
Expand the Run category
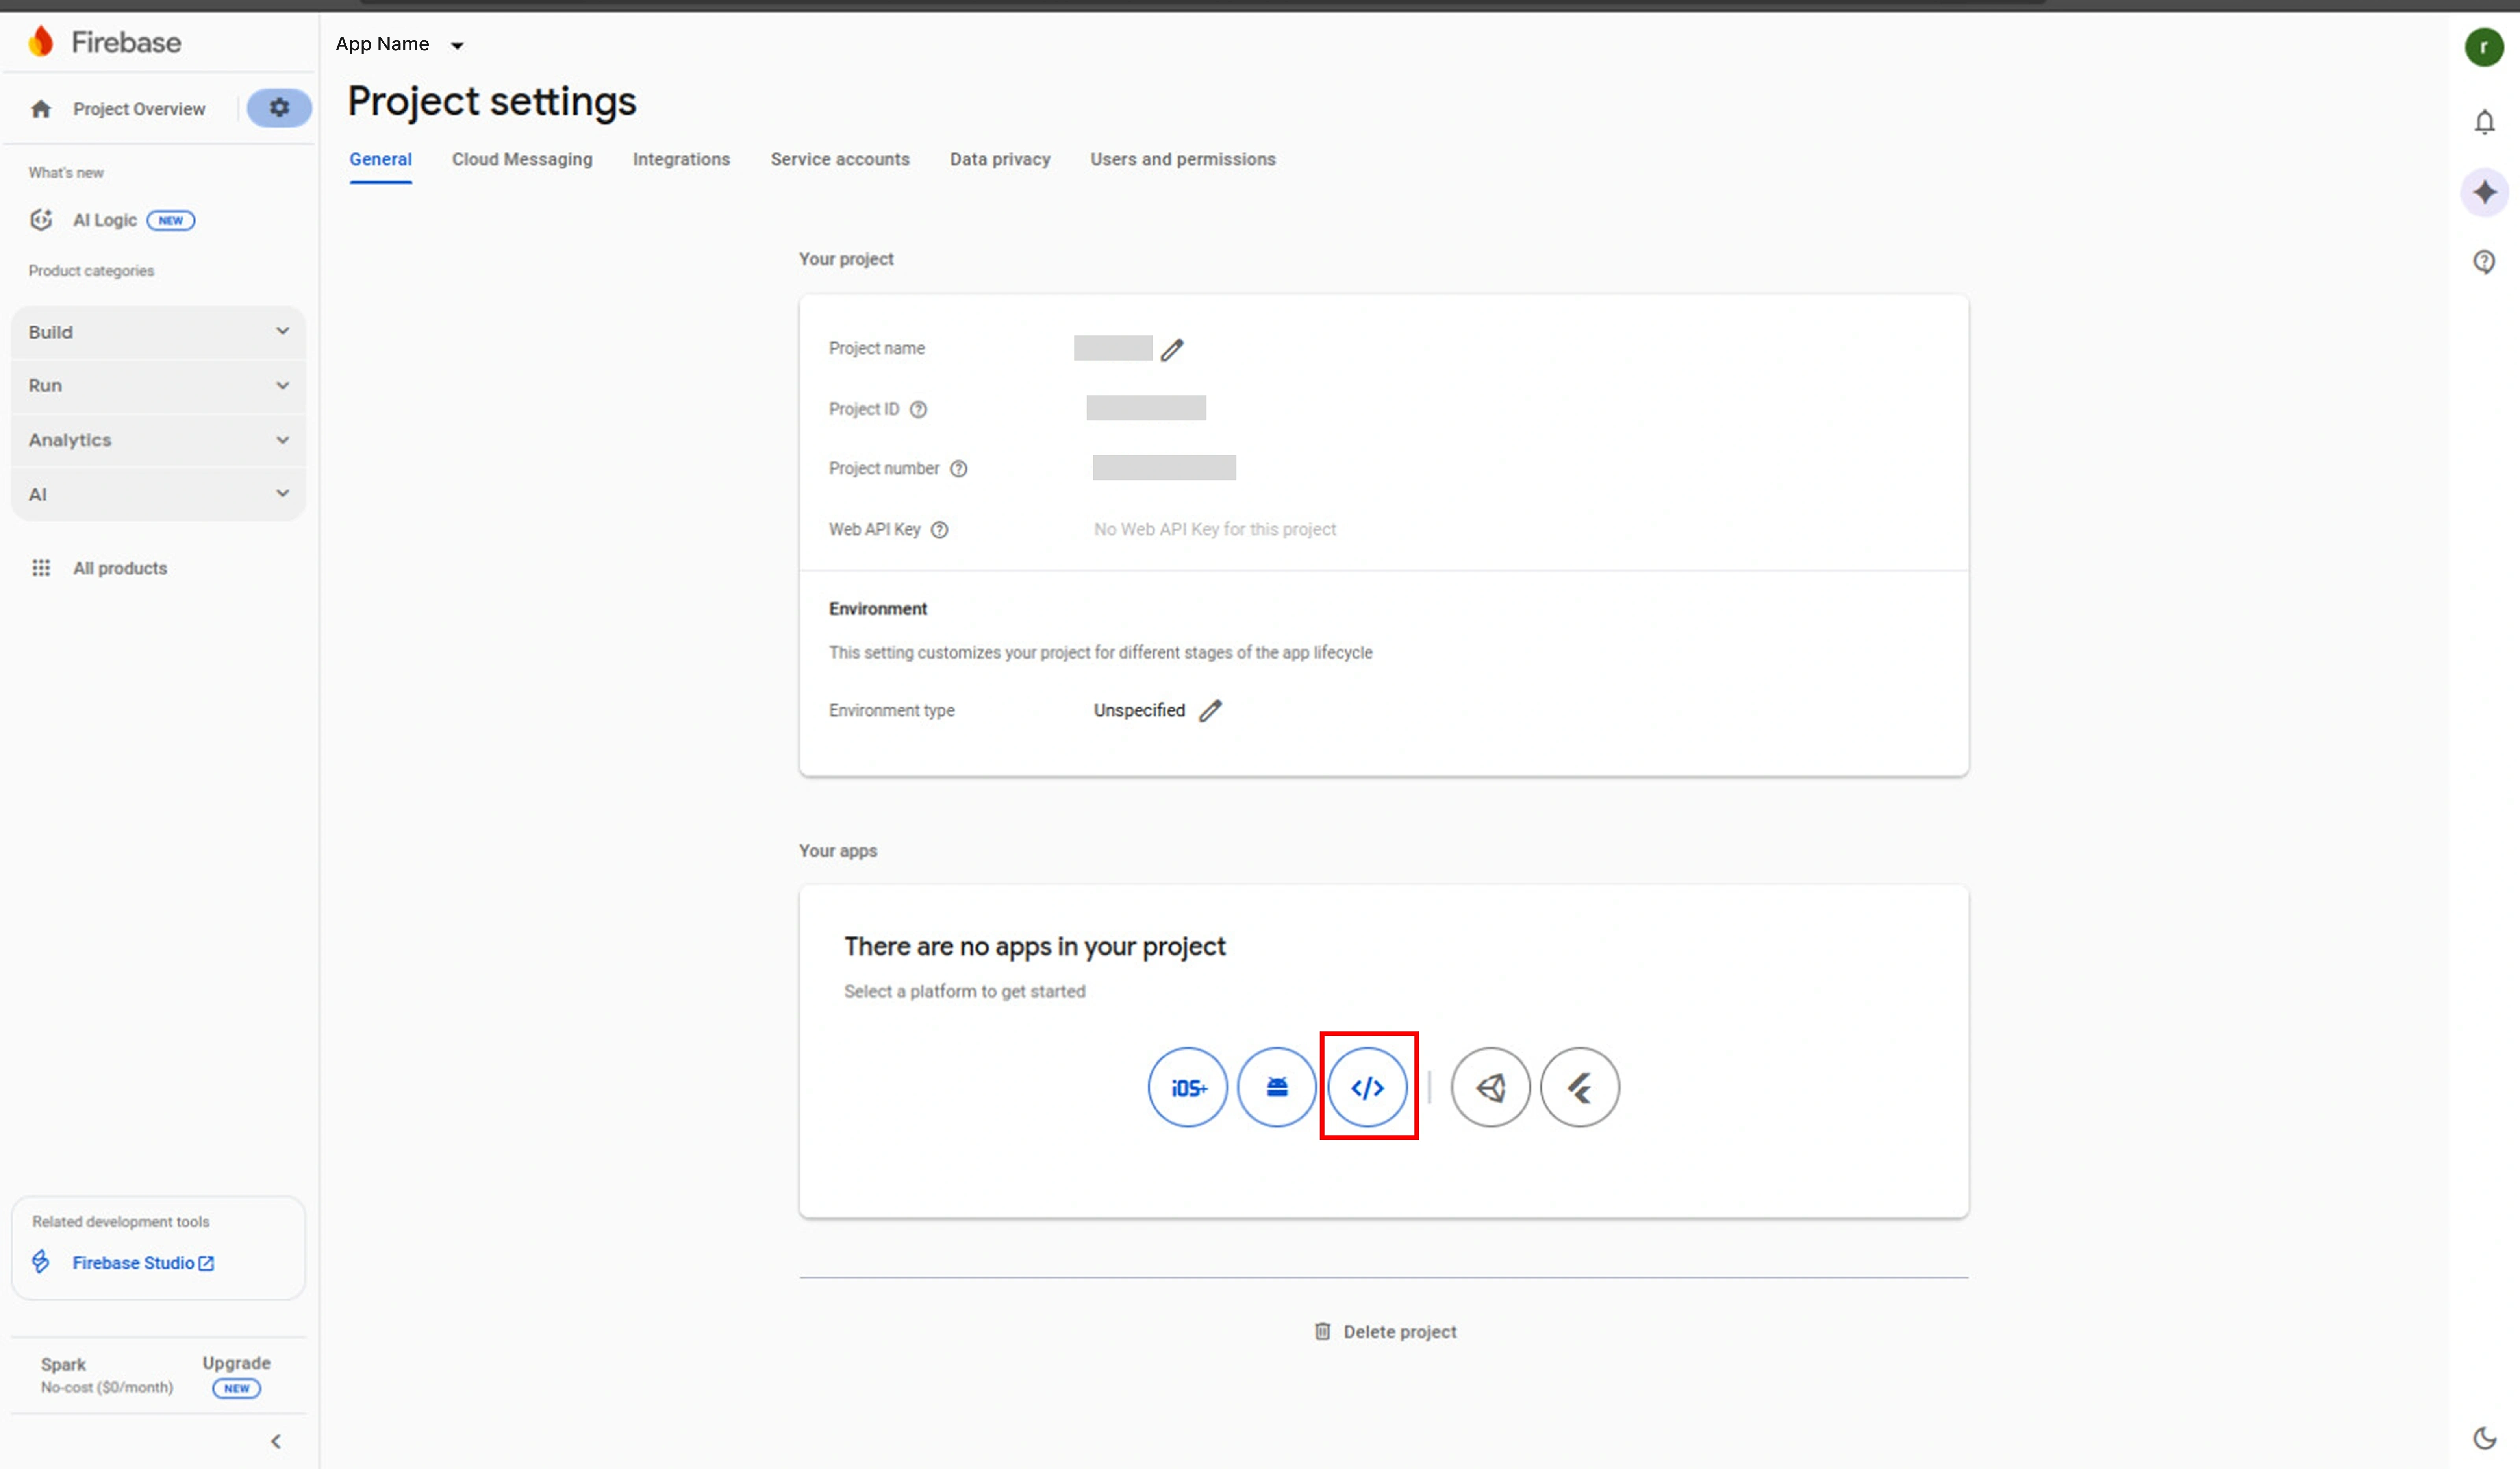[158, 386]
